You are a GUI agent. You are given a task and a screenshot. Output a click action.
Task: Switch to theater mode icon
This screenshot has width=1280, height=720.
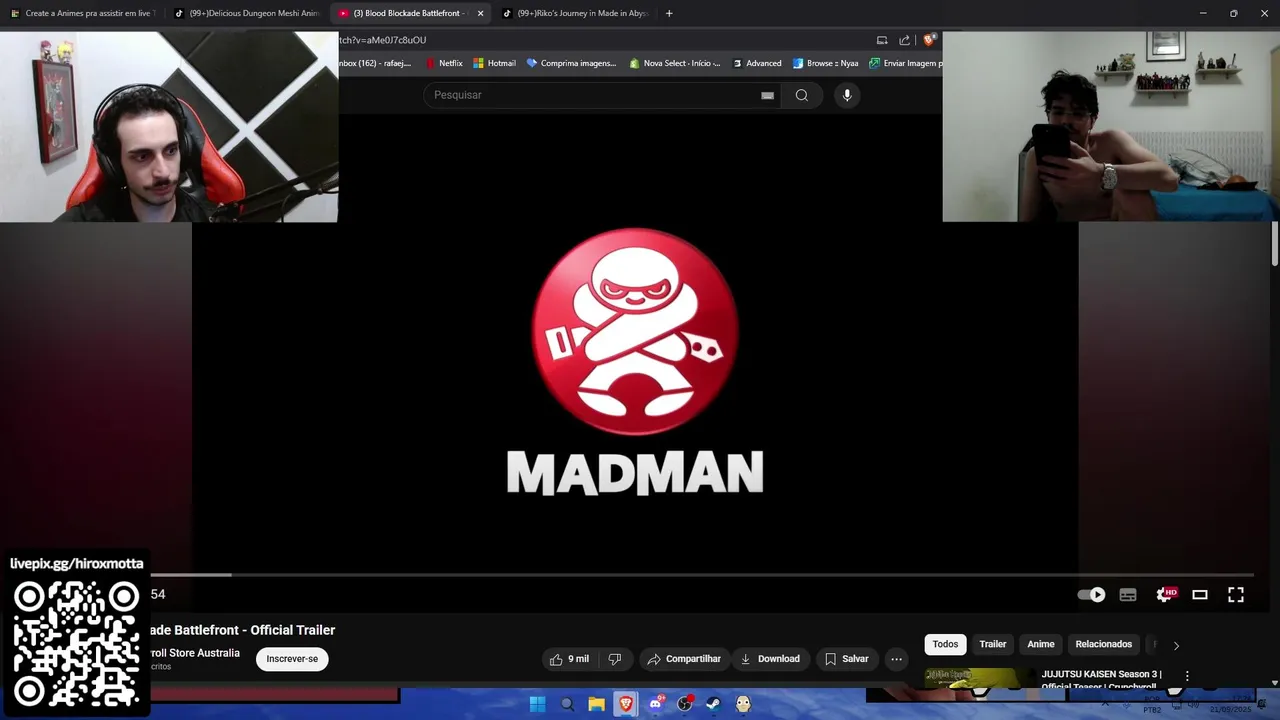(1200, 594)
